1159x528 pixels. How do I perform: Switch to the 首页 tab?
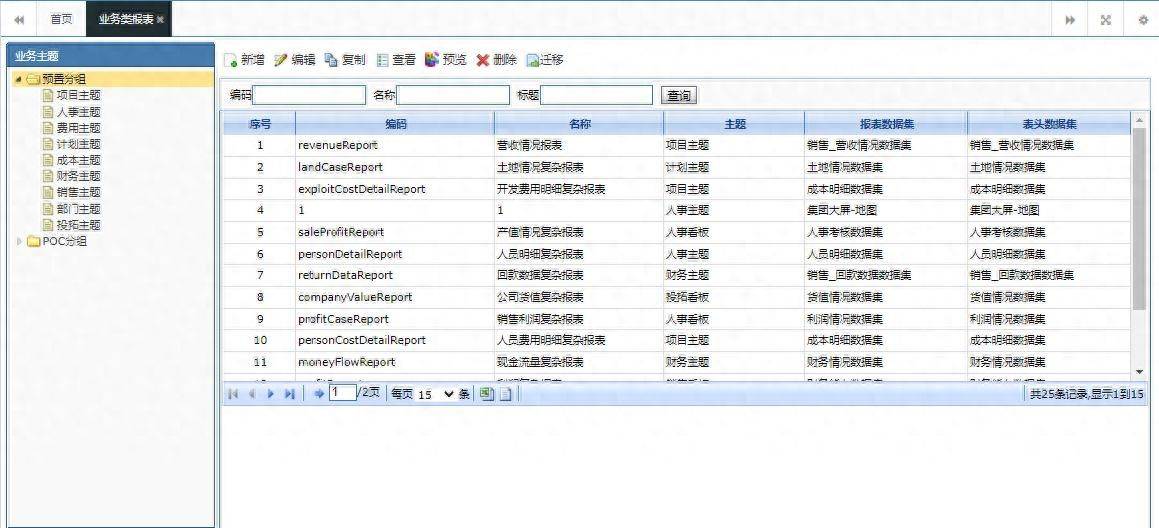pos(61,20)
